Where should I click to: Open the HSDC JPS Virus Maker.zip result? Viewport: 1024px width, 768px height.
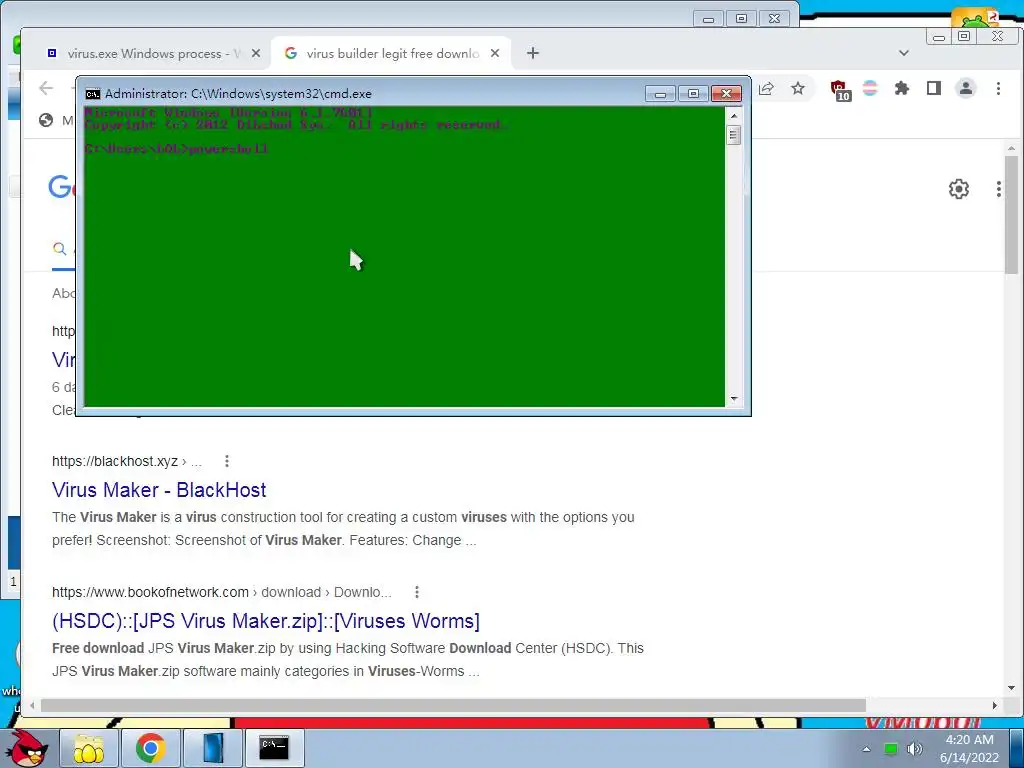click(x=266, y=621)
